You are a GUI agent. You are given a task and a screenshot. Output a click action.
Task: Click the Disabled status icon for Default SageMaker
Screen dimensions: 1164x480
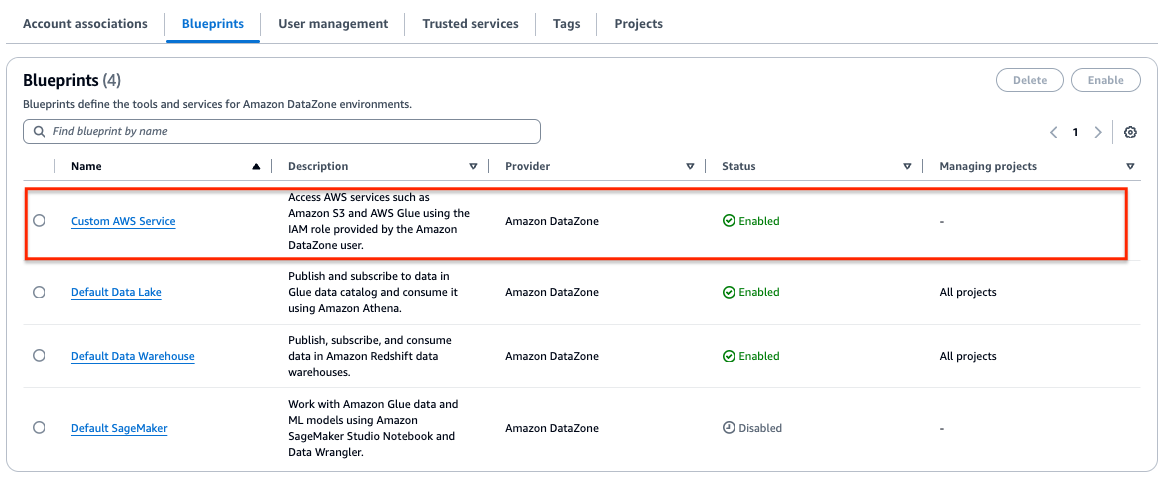click(x=729, y=428)
